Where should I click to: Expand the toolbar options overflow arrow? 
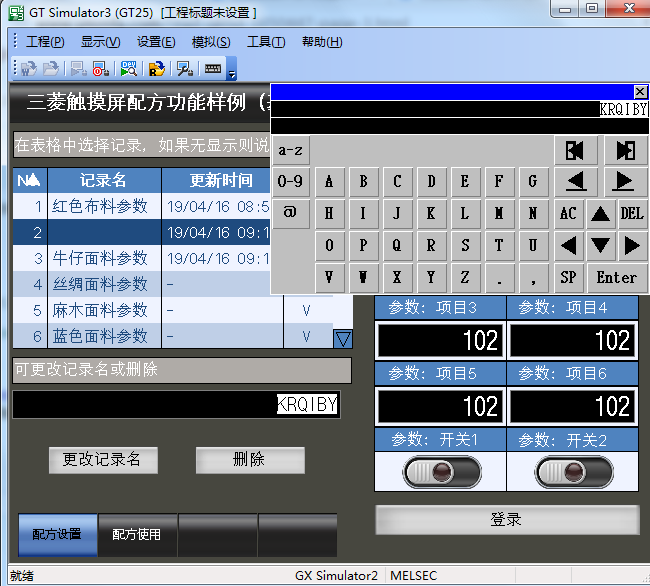coord(232,72)
